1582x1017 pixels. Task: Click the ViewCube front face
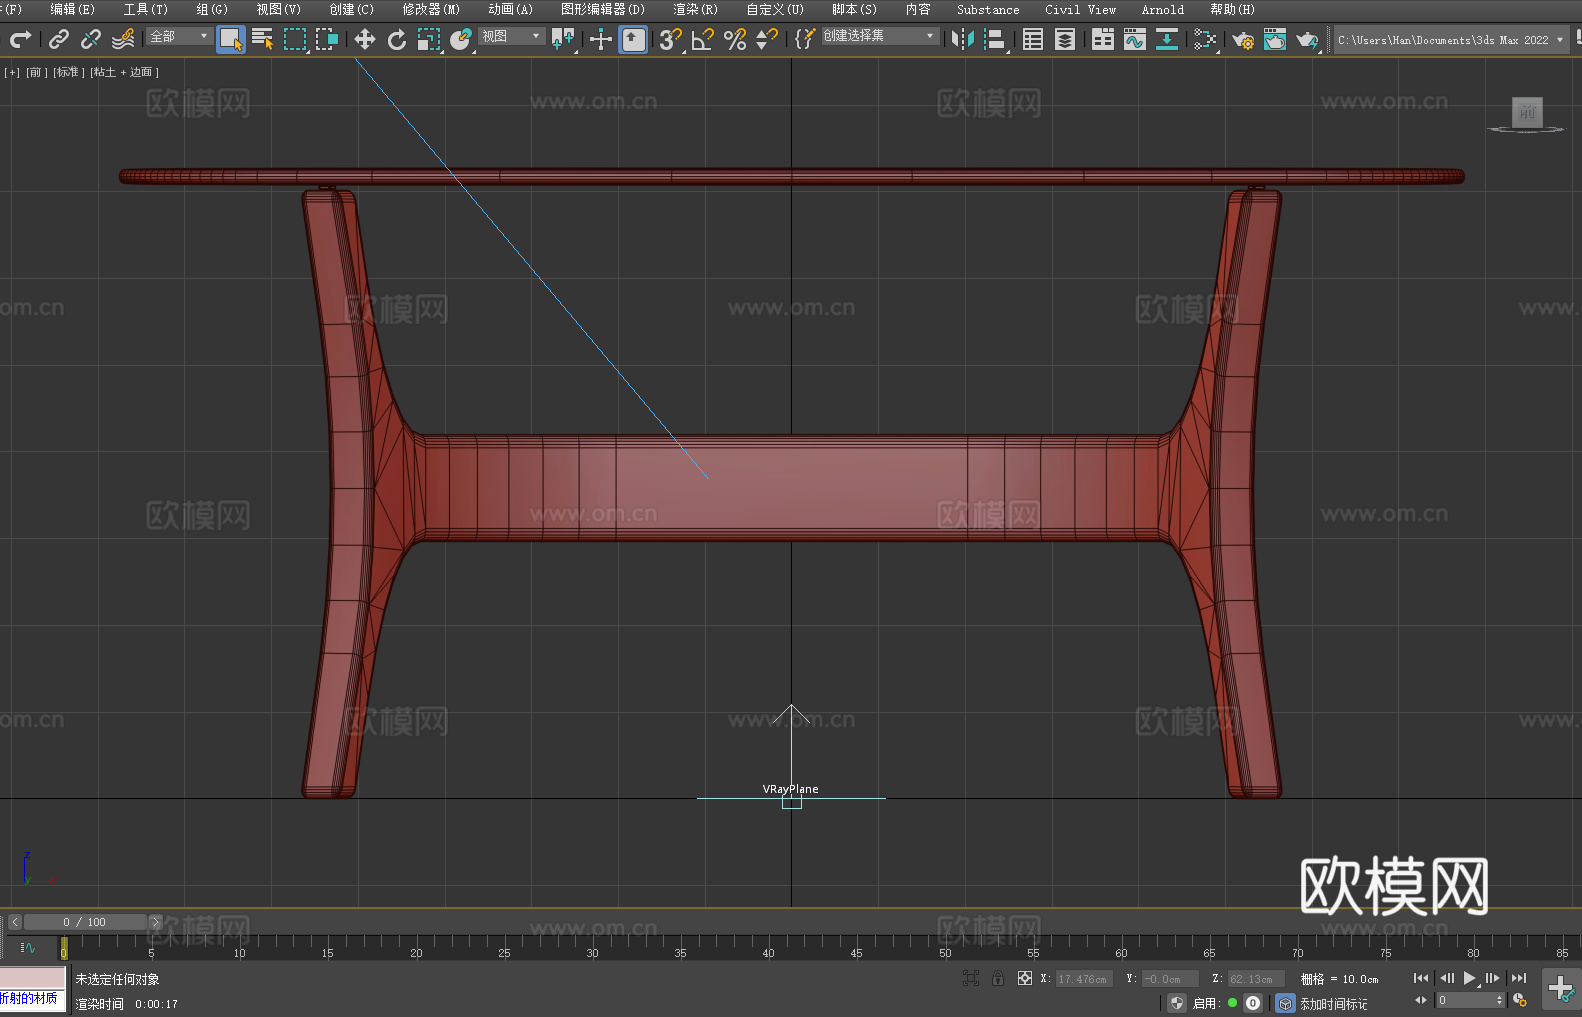tap(1527, 112)
